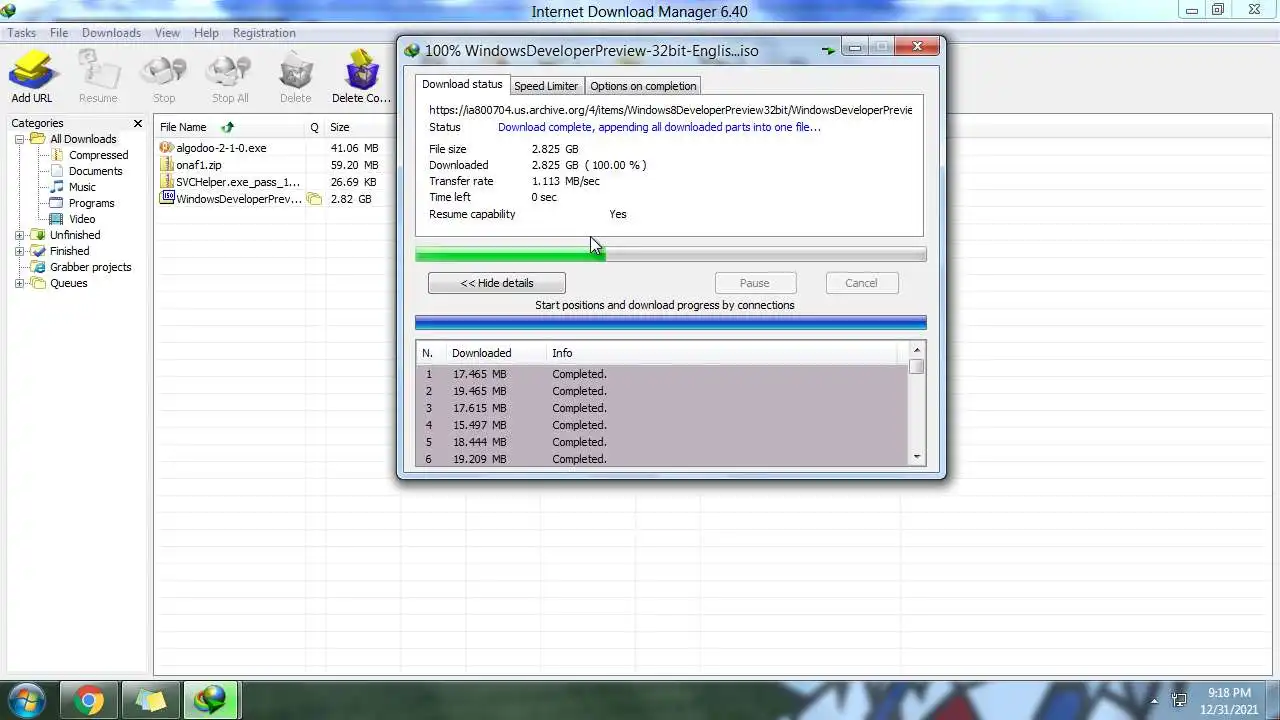Expand the Queues category
This screenshot has height=720, width=1280.
19,283
